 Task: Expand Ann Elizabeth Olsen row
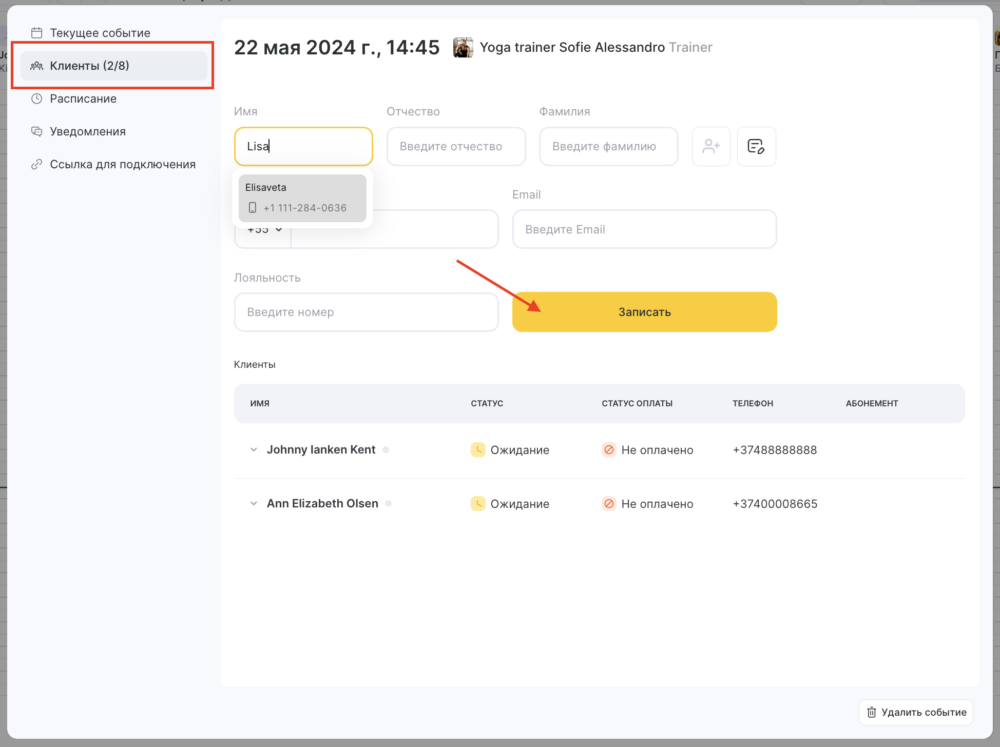click(253, 504)
